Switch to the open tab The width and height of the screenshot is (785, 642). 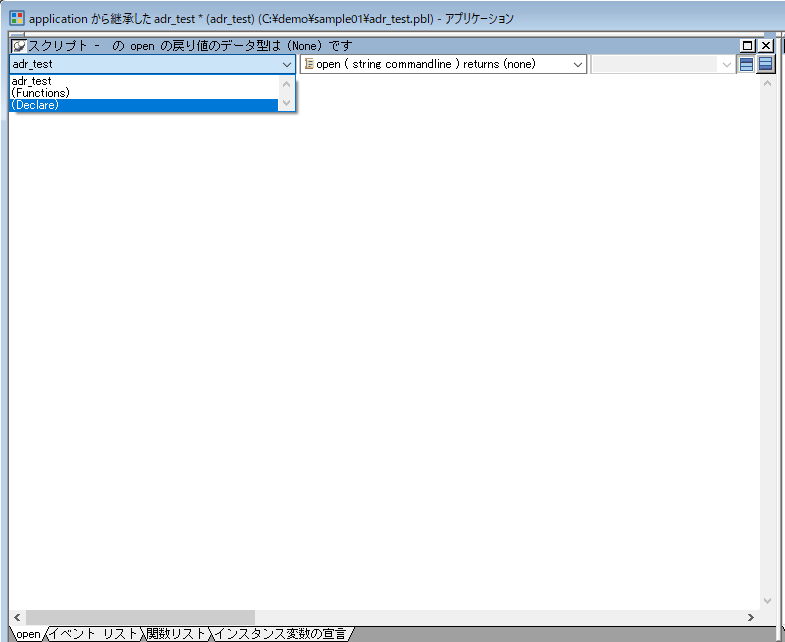pos(28,634)
